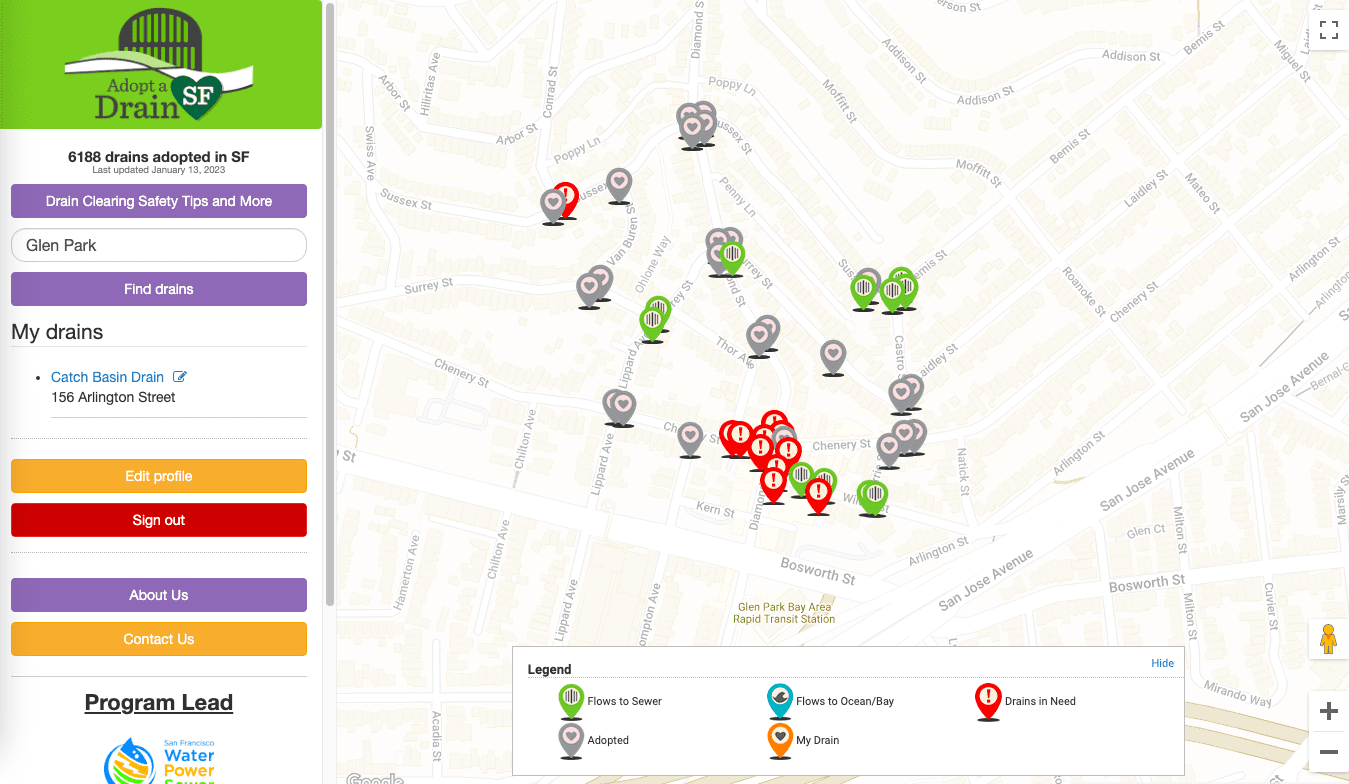
Task: Select the adopted marker near Thor Ave
Action: click(x=759, y=338)
